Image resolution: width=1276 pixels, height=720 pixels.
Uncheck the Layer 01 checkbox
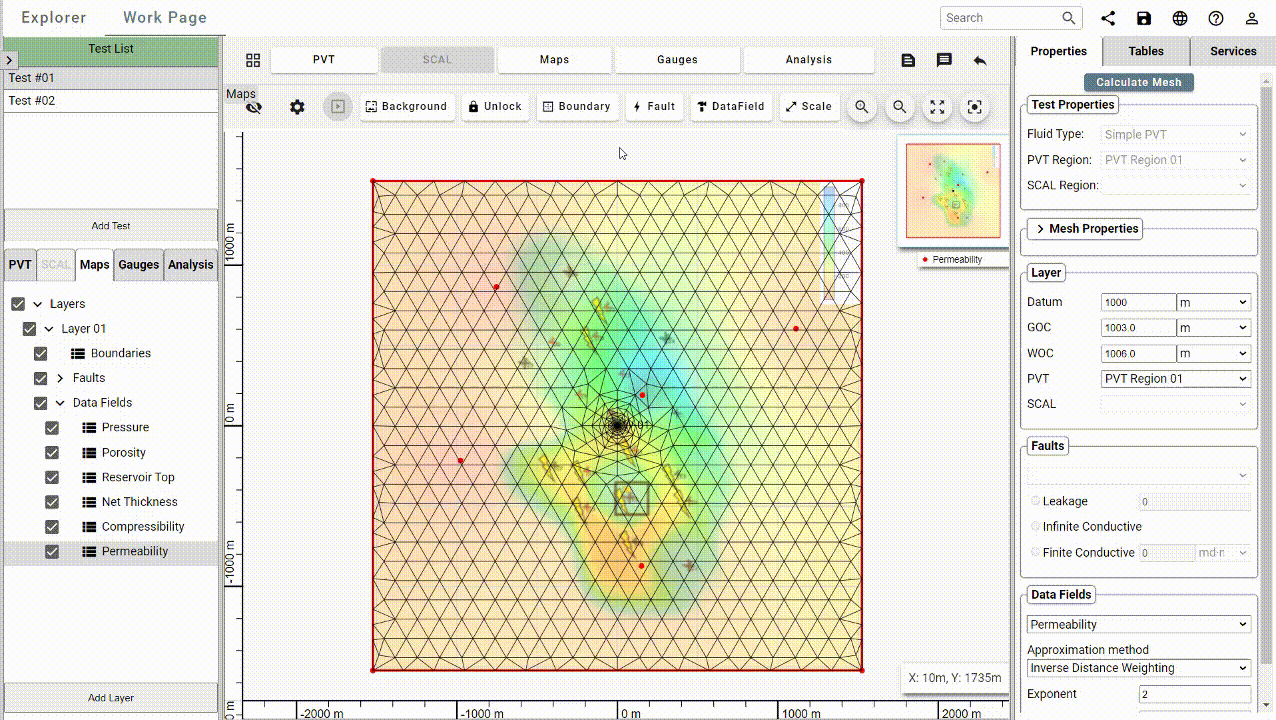[29, 329]
